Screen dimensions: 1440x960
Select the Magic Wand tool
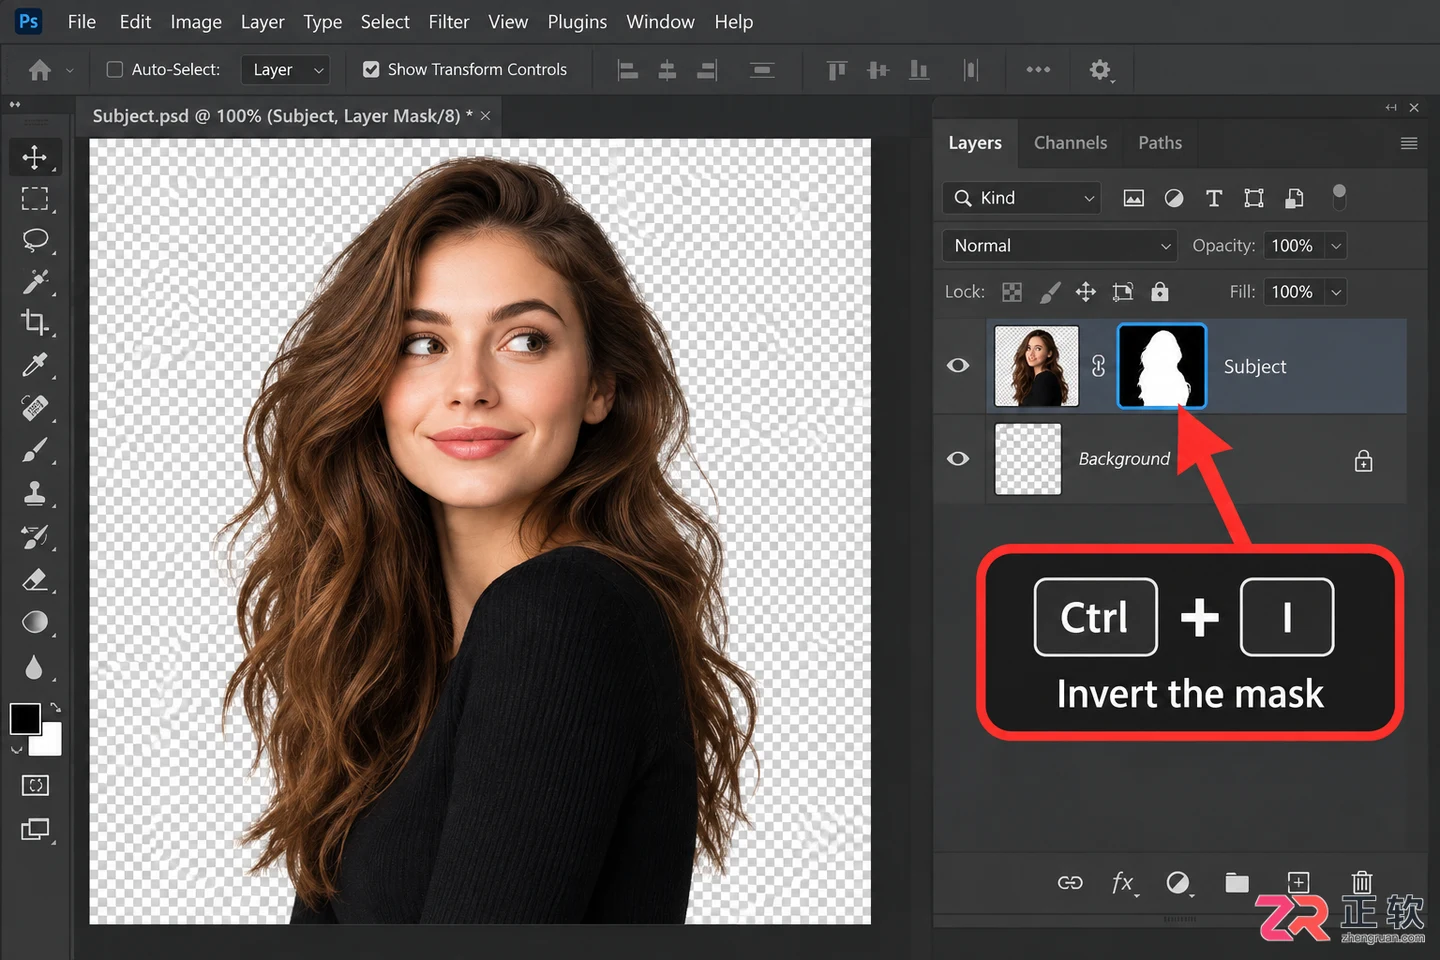[x=35, y=282]
